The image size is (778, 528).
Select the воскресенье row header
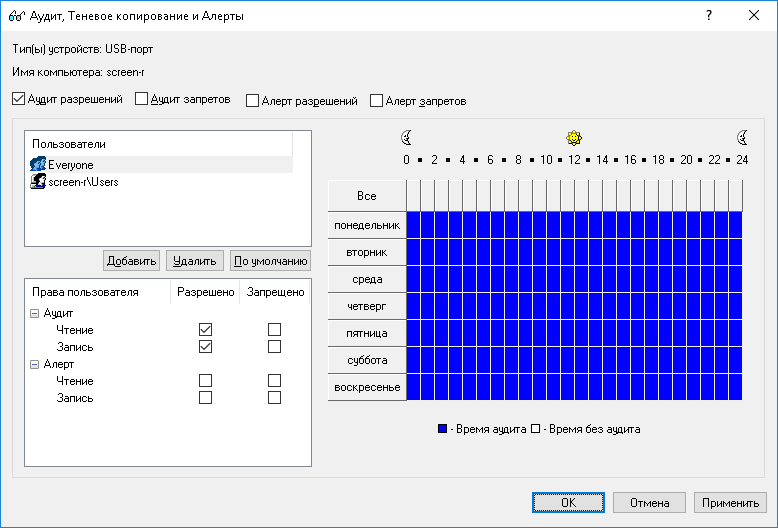pyautogui.click(x=367, y=387)
